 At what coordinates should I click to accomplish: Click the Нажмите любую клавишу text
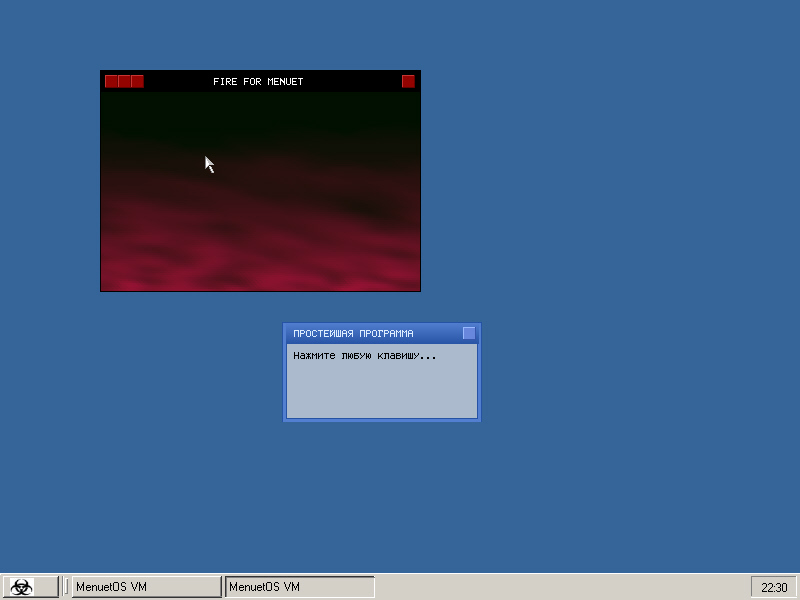tap(364, 355)
